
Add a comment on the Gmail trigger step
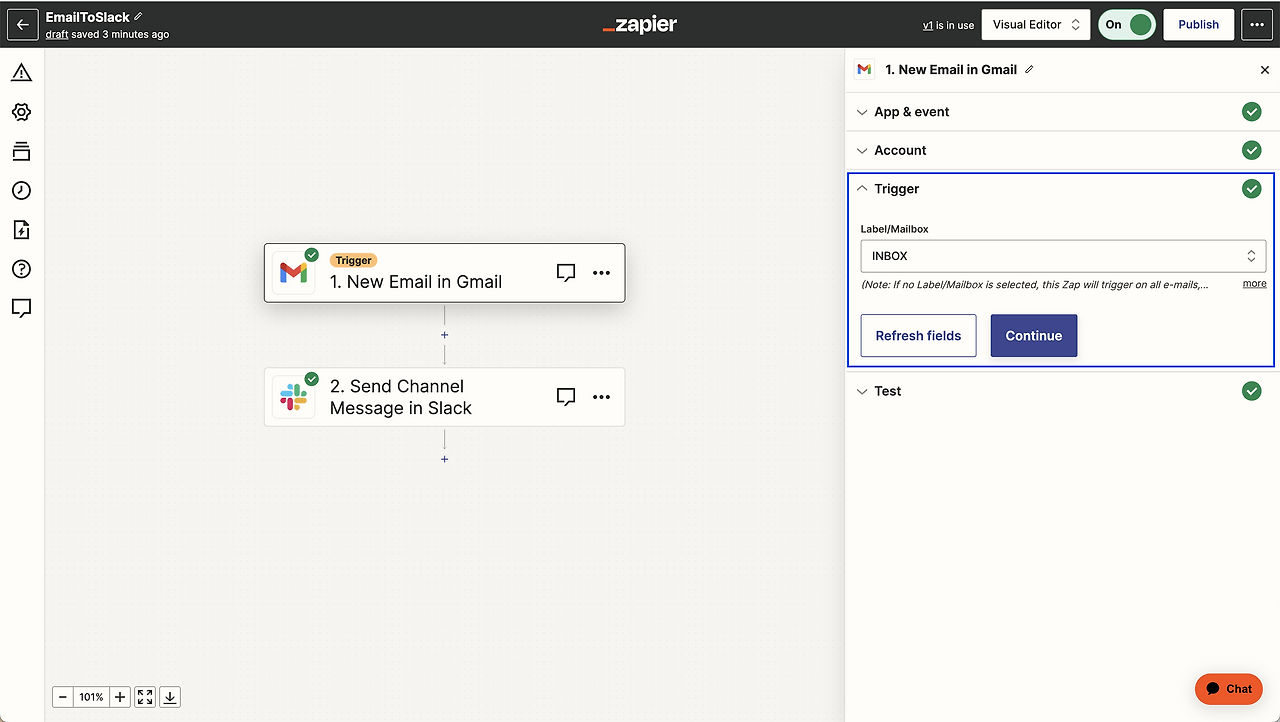click(x=566, y=272)
